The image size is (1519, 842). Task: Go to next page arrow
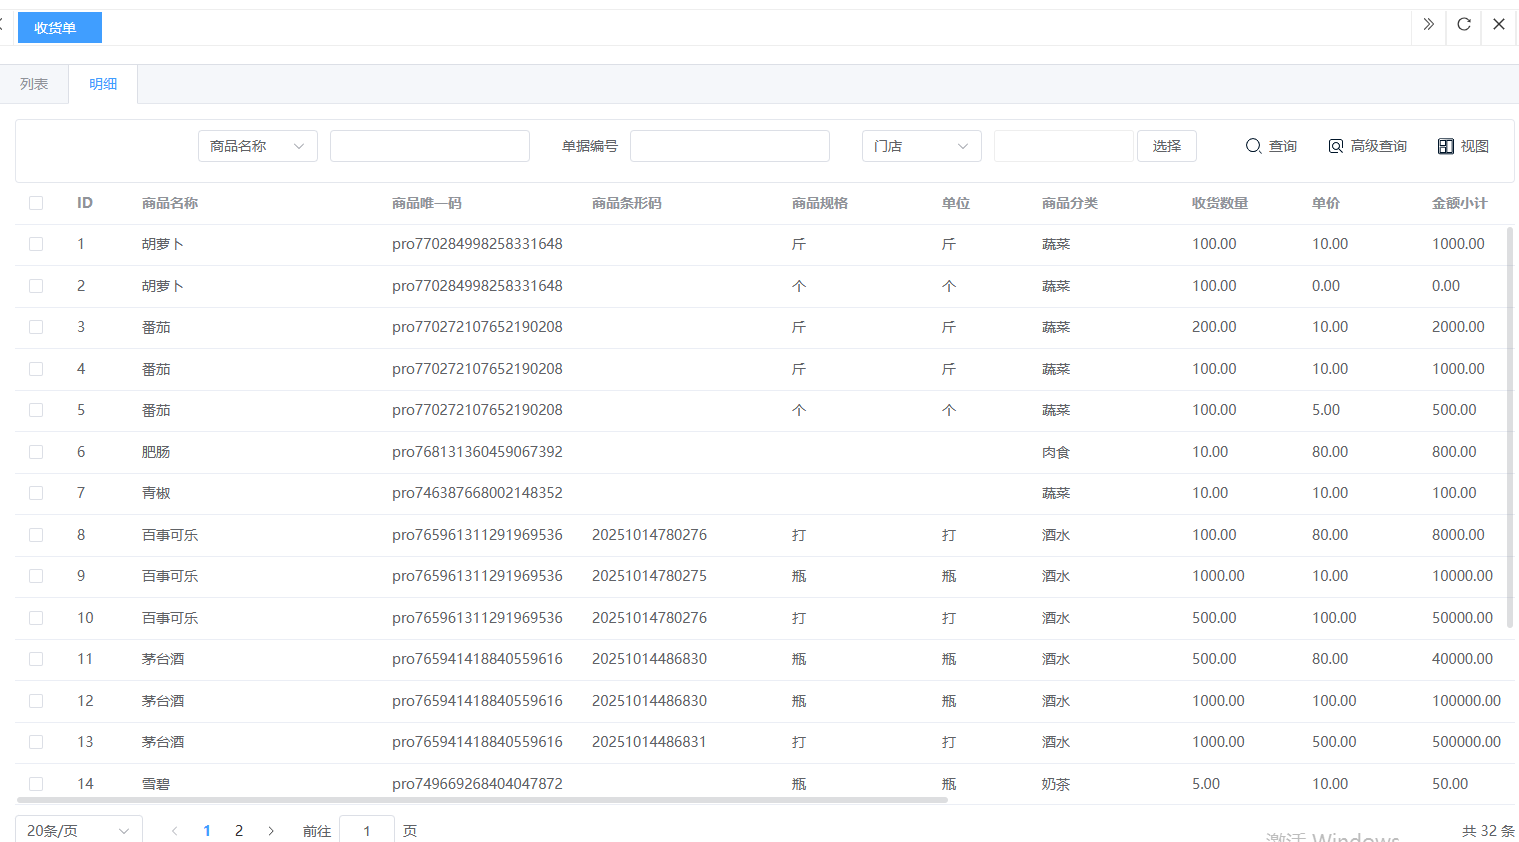[271, 831]
